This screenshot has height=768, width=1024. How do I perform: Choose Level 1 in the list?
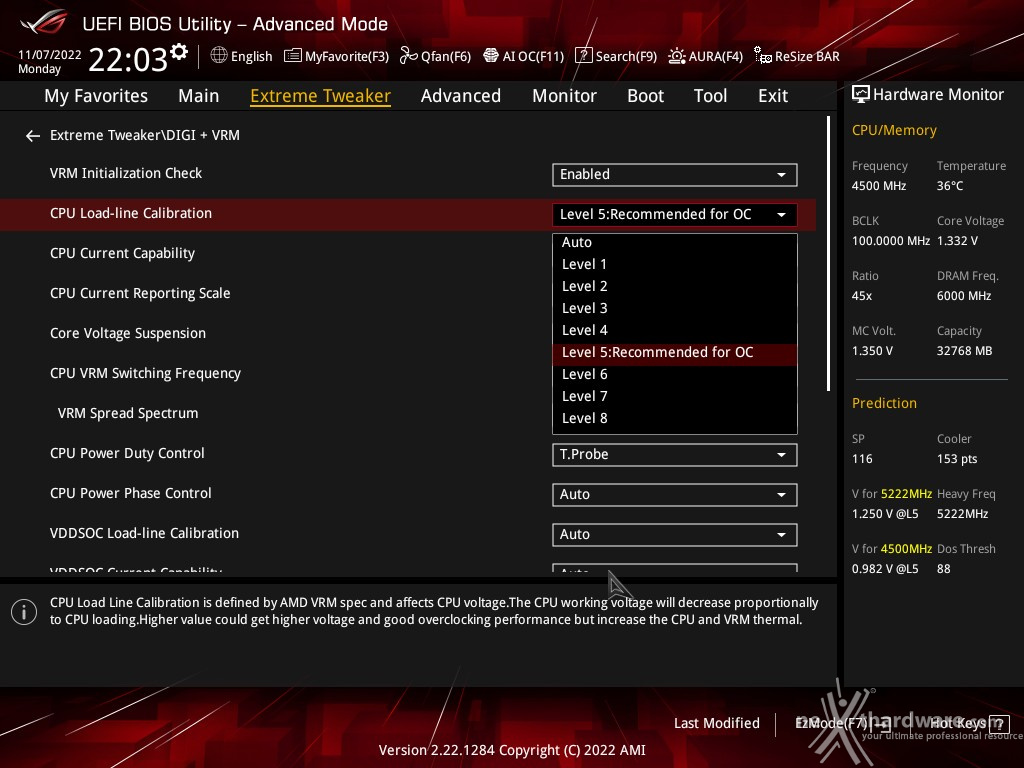click(x=675, y=264)
